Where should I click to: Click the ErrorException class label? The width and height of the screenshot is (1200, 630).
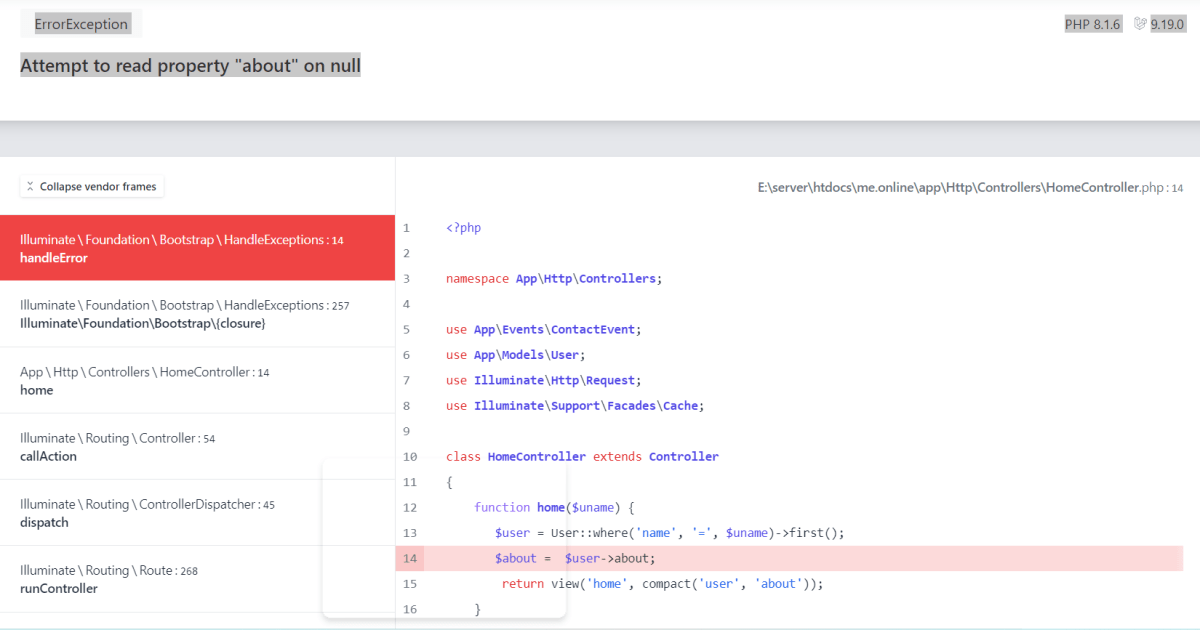click(81, 24)
